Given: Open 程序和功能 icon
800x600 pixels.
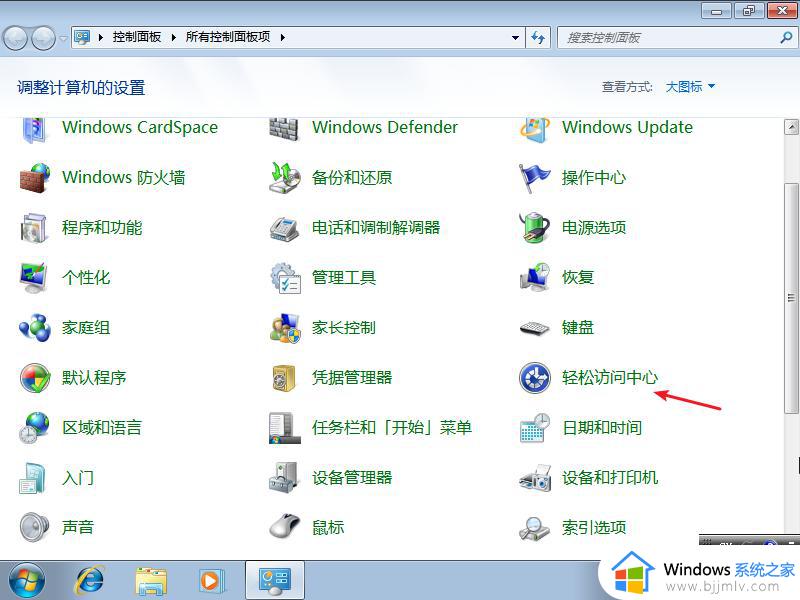Looking at the screenshot, I should 35,228.
